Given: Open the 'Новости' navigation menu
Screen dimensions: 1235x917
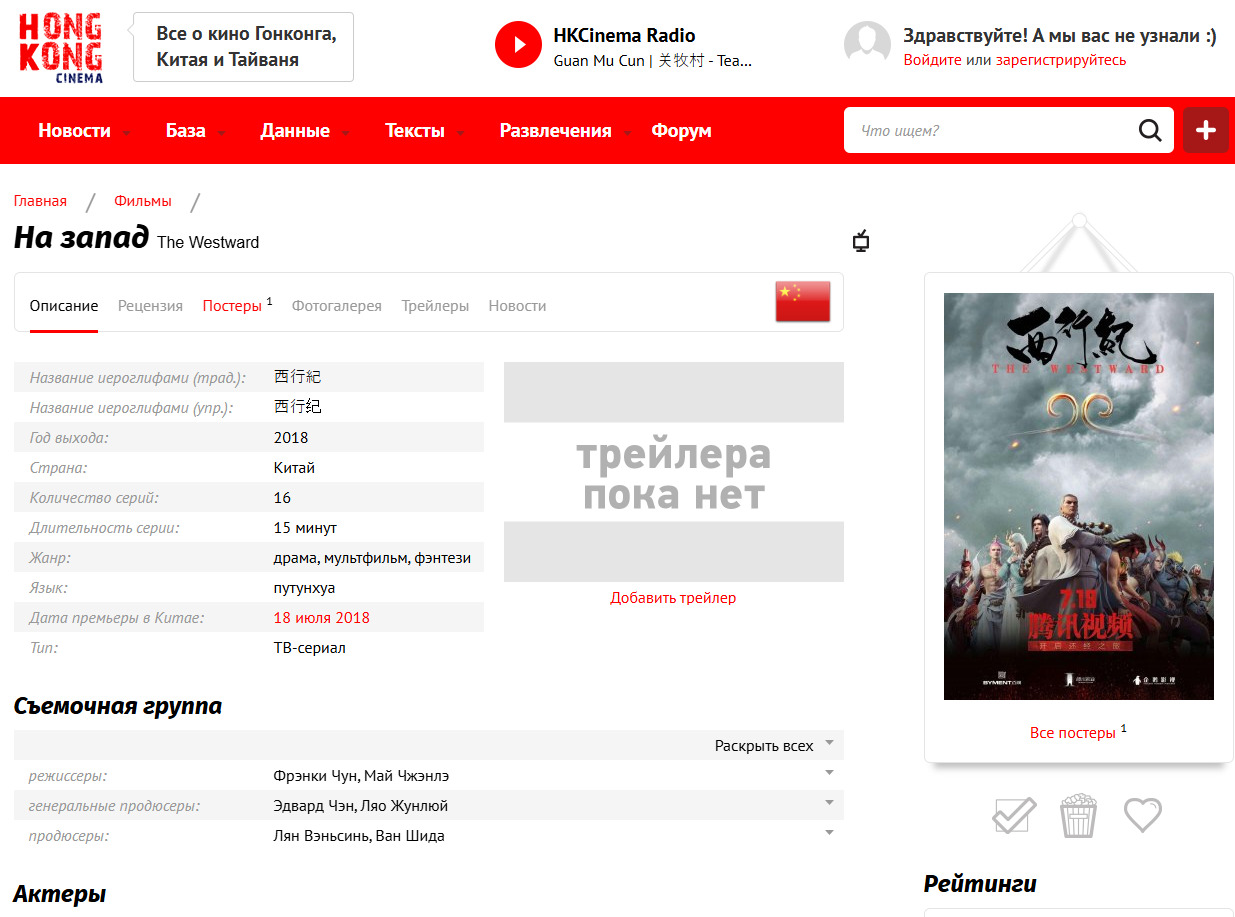Looking at the screenshot, I should click(x=75, y=131).
